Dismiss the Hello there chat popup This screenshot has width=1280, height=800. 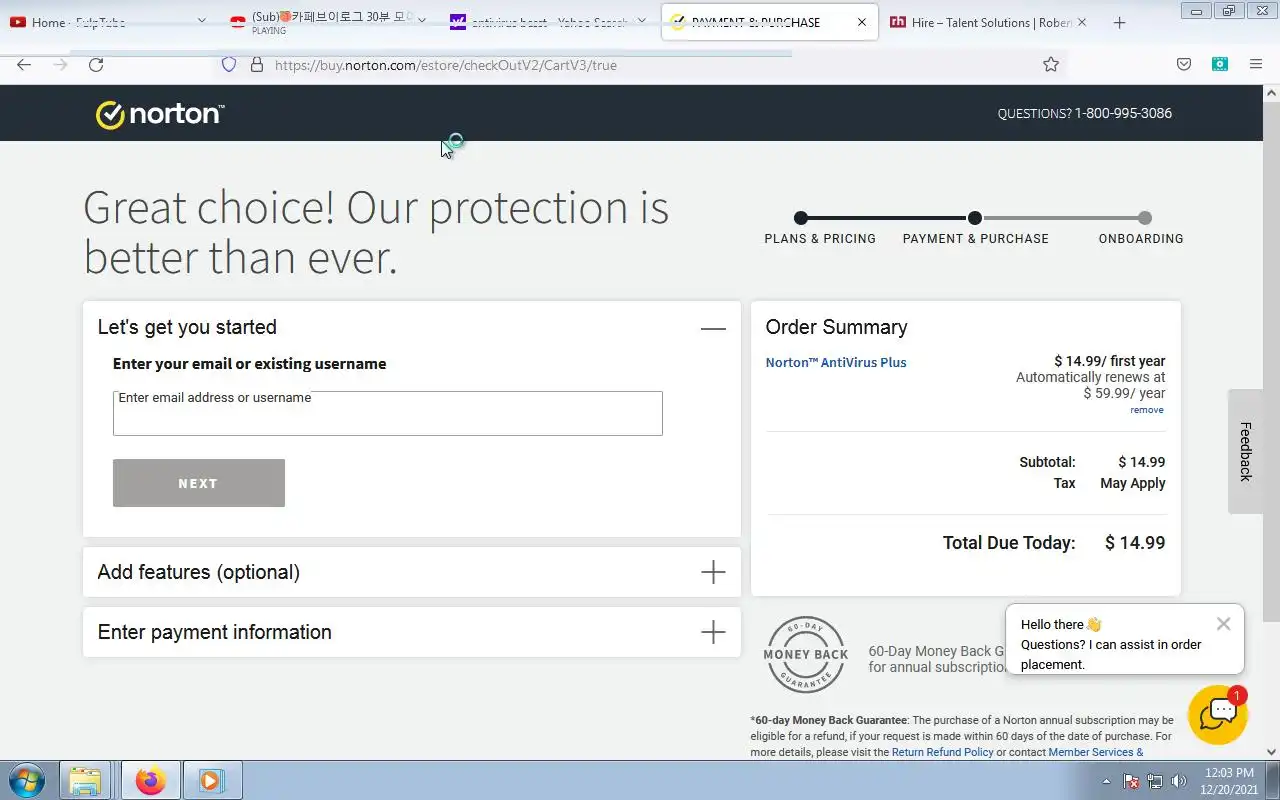point(1223,624)
